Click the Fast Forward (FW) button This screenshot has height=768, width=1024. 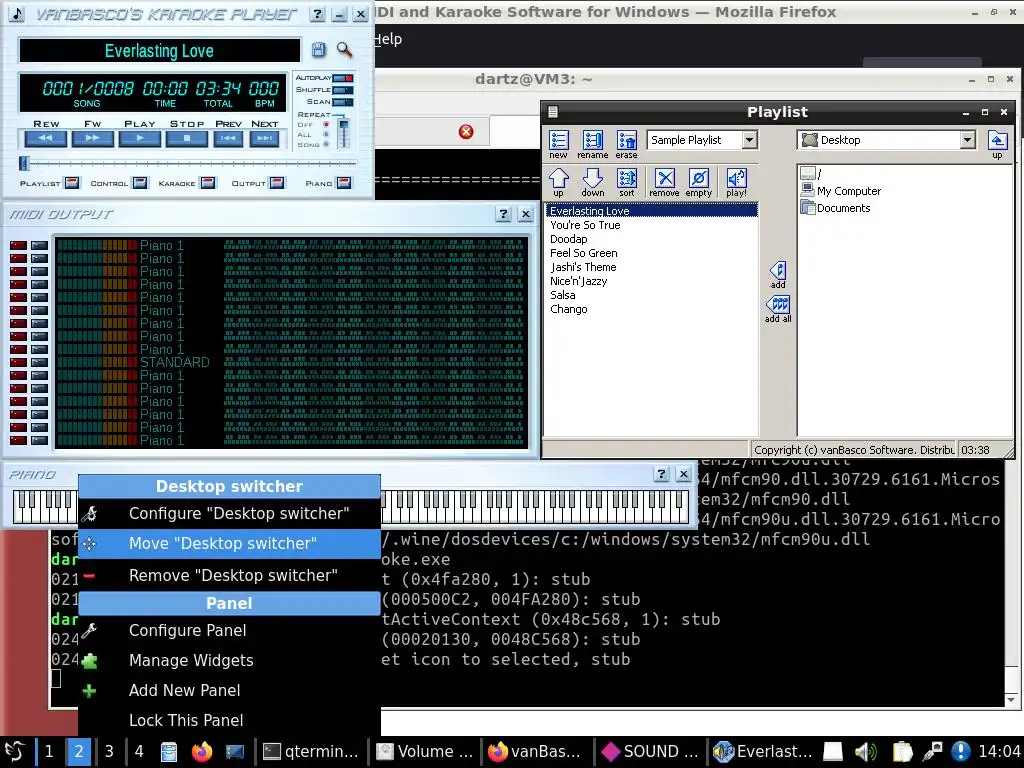pyautogui.click(x=93, y=138)
